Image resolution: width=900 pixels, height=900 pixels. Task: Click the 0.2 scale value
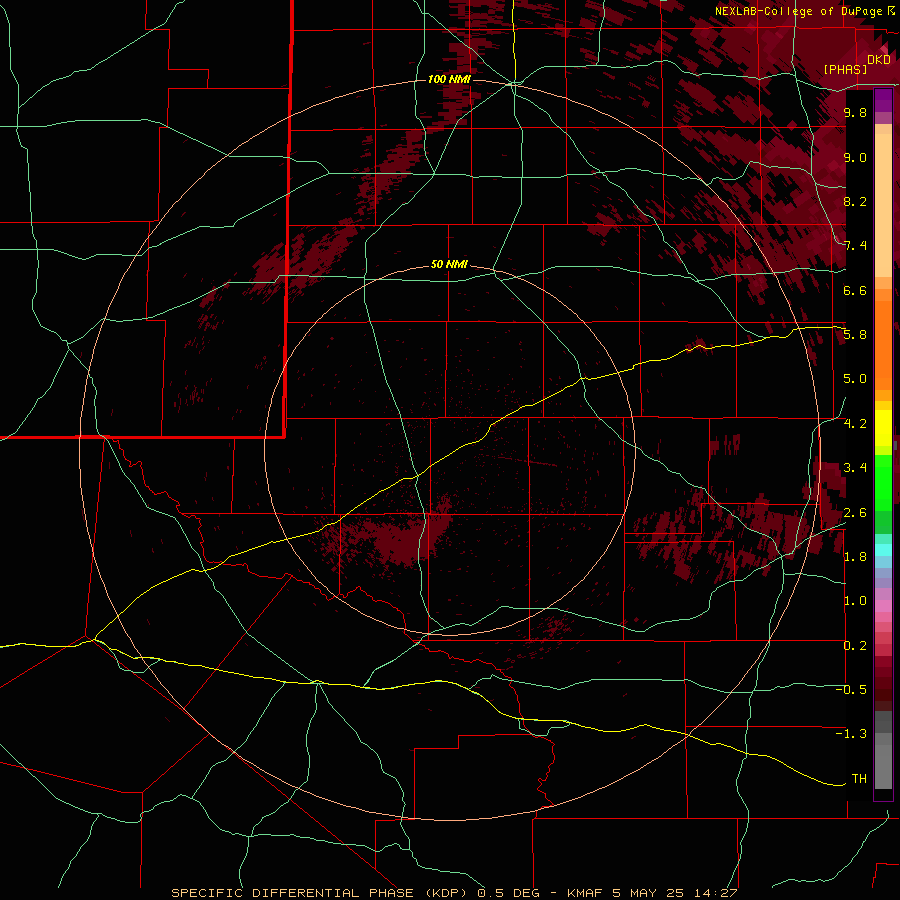tap(855, 646)
